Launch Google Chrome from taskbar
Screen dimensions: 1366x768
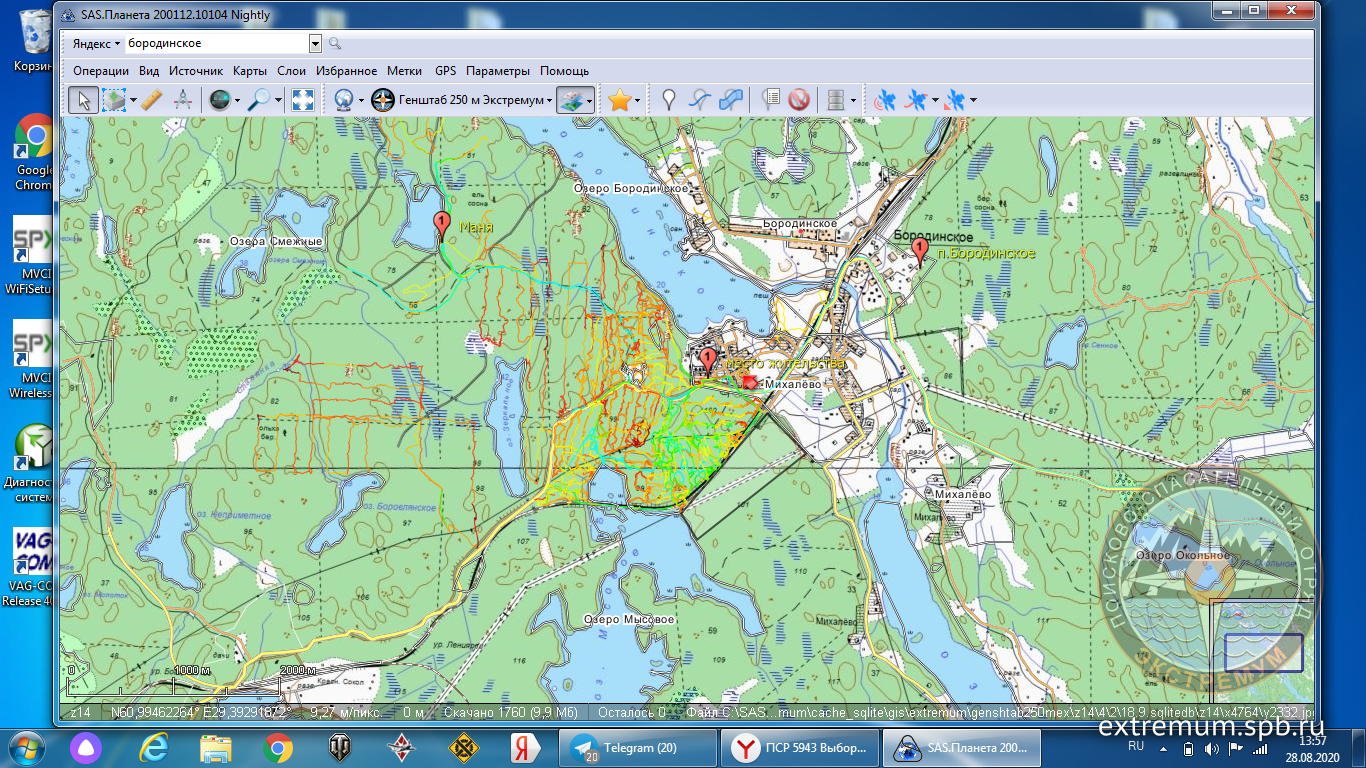tap(278, 747)
